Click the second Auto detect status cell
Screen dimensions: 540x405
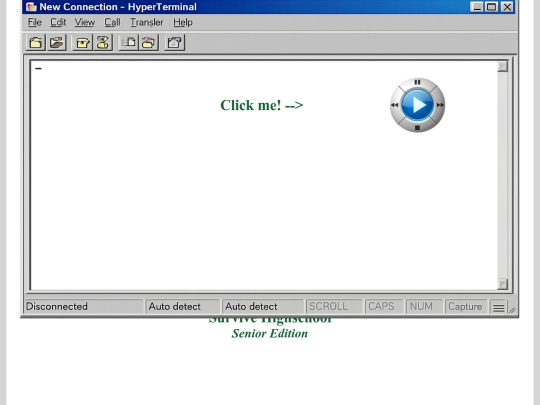(262, 306)
